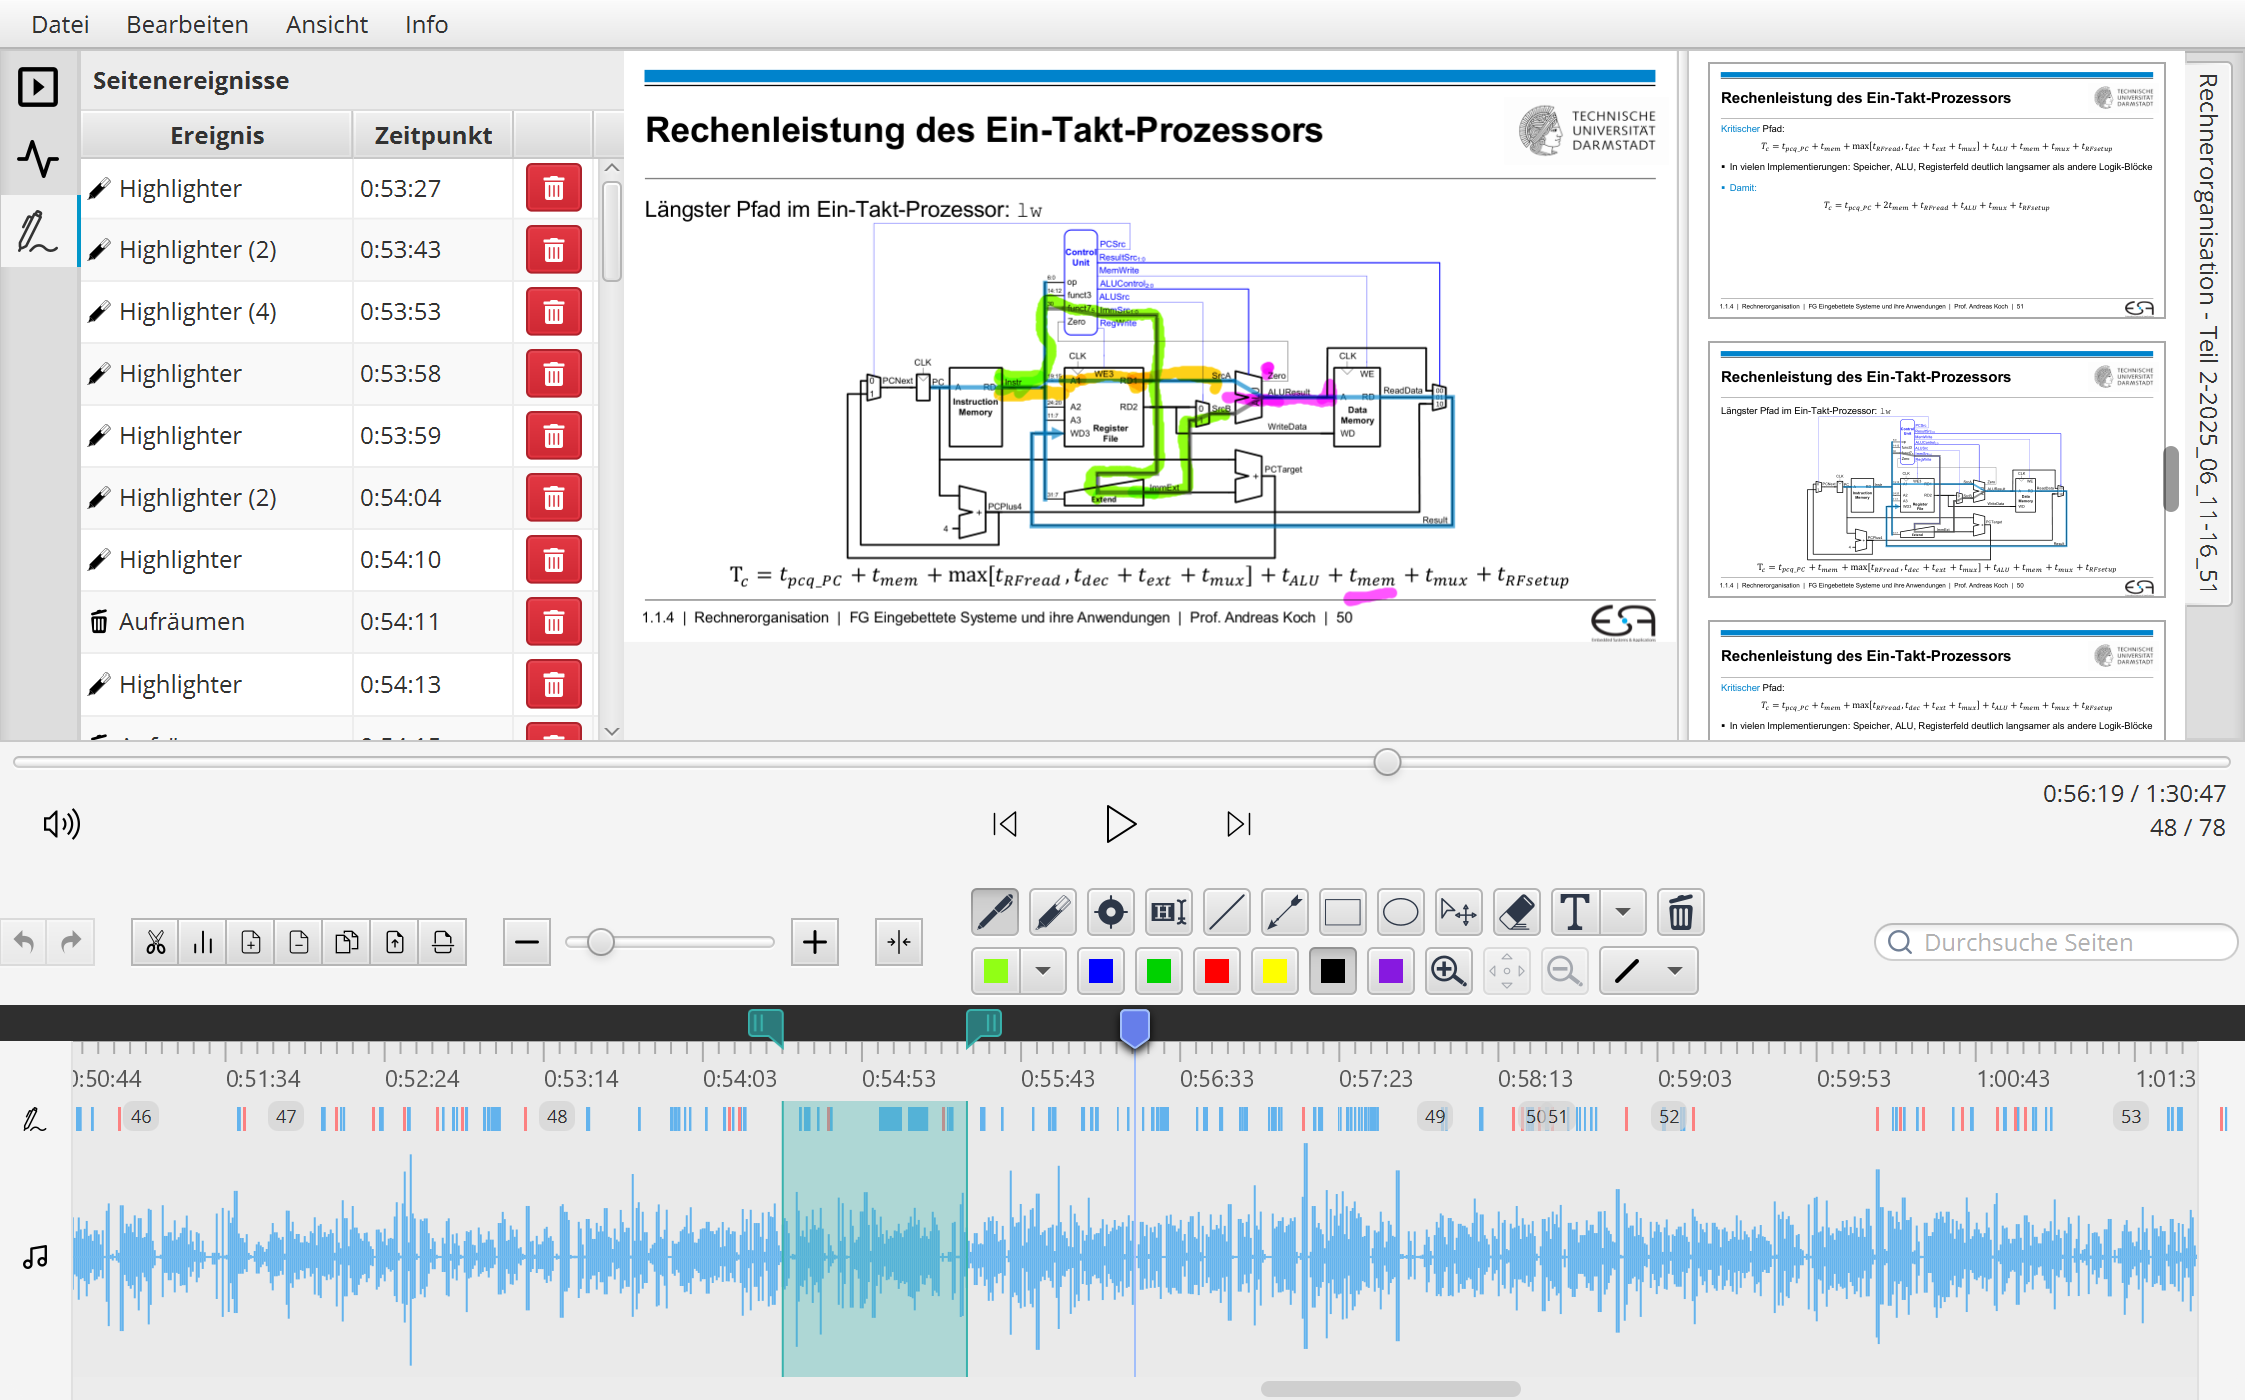Delete the Highlighter event at 0:53:27
The image size is (2245, 1400).
click(x=553, y=188)
